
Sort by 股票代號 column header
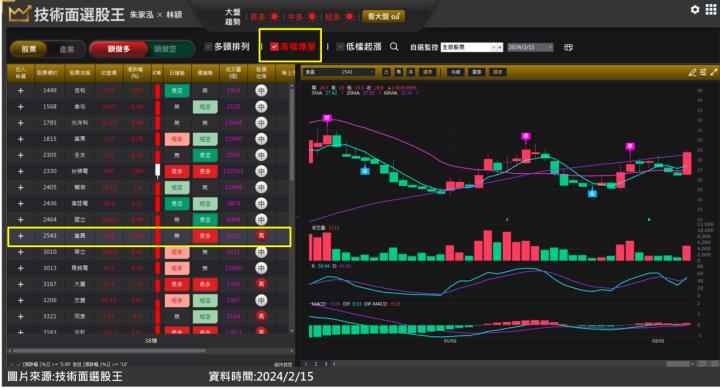click(x=51, y=73)
